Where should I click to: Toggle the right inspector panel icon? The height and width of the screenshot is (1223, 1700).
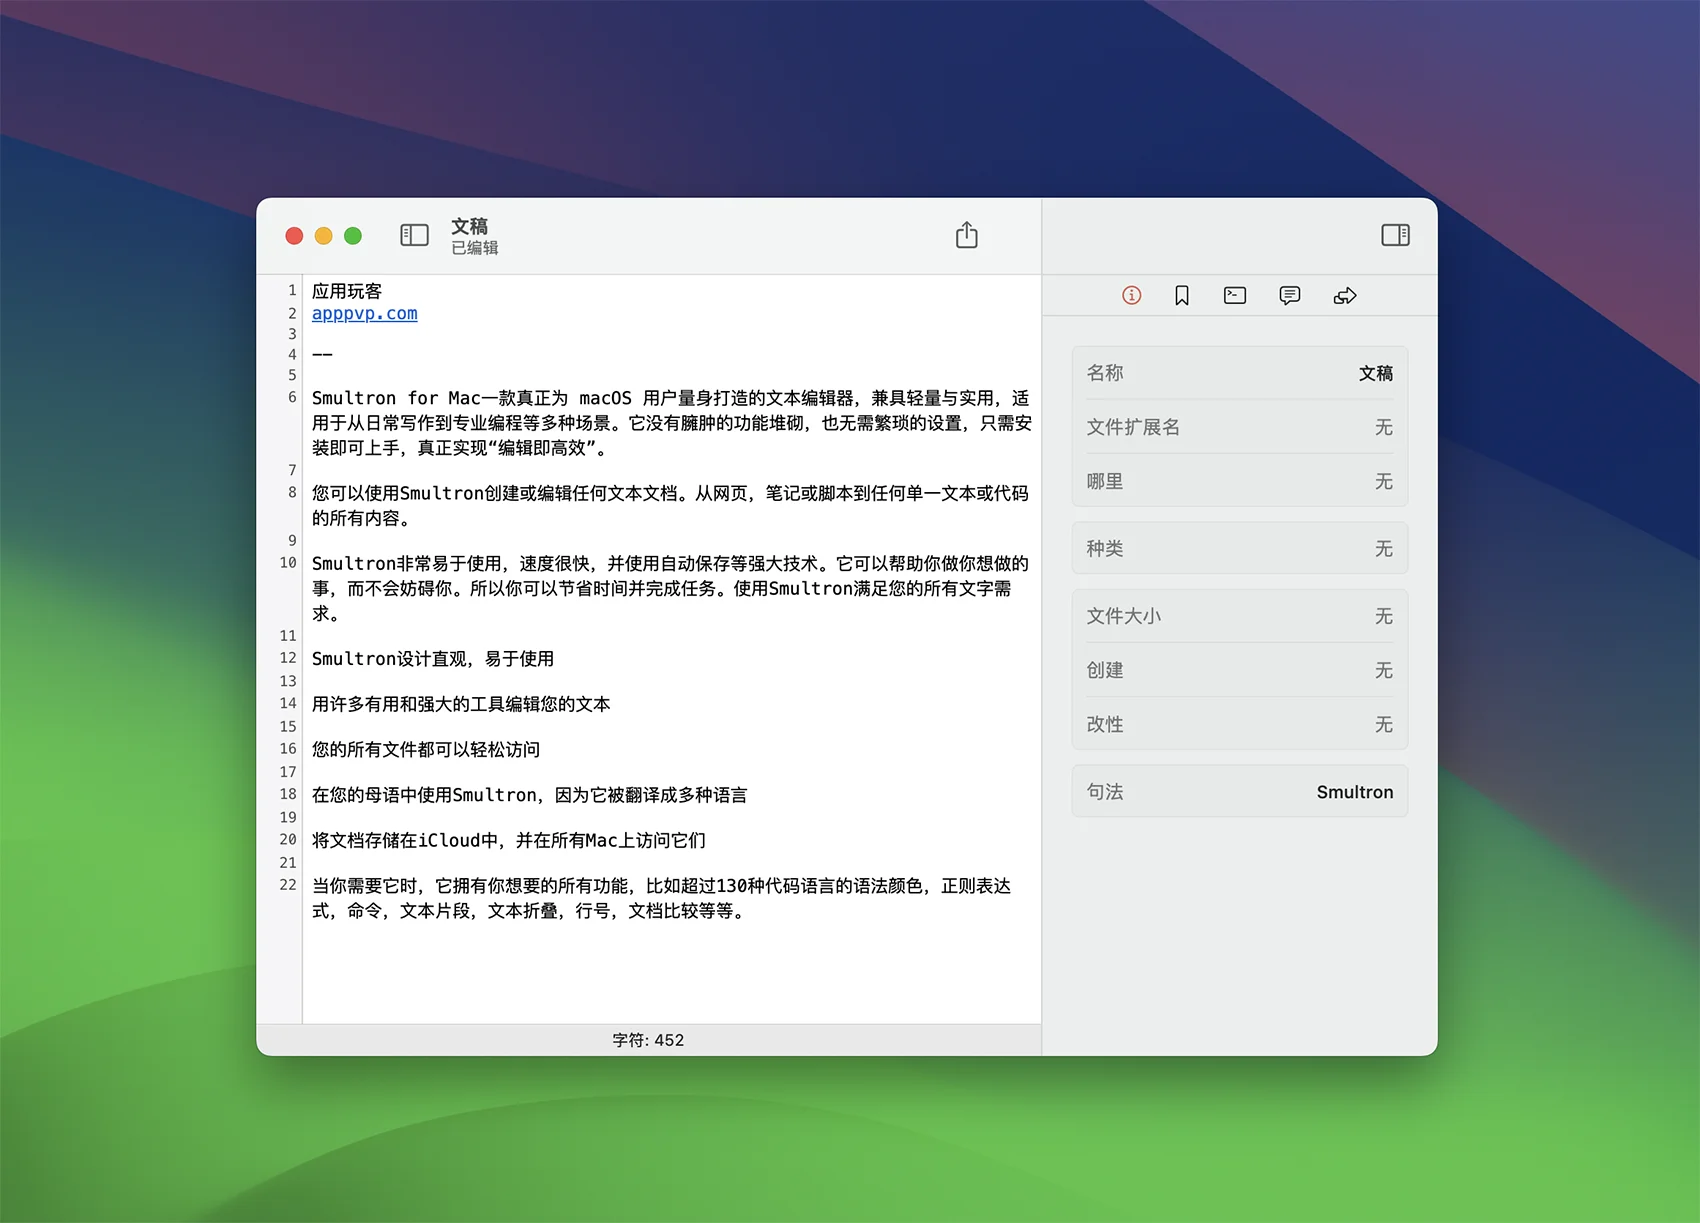click(x=1395, y=235)
